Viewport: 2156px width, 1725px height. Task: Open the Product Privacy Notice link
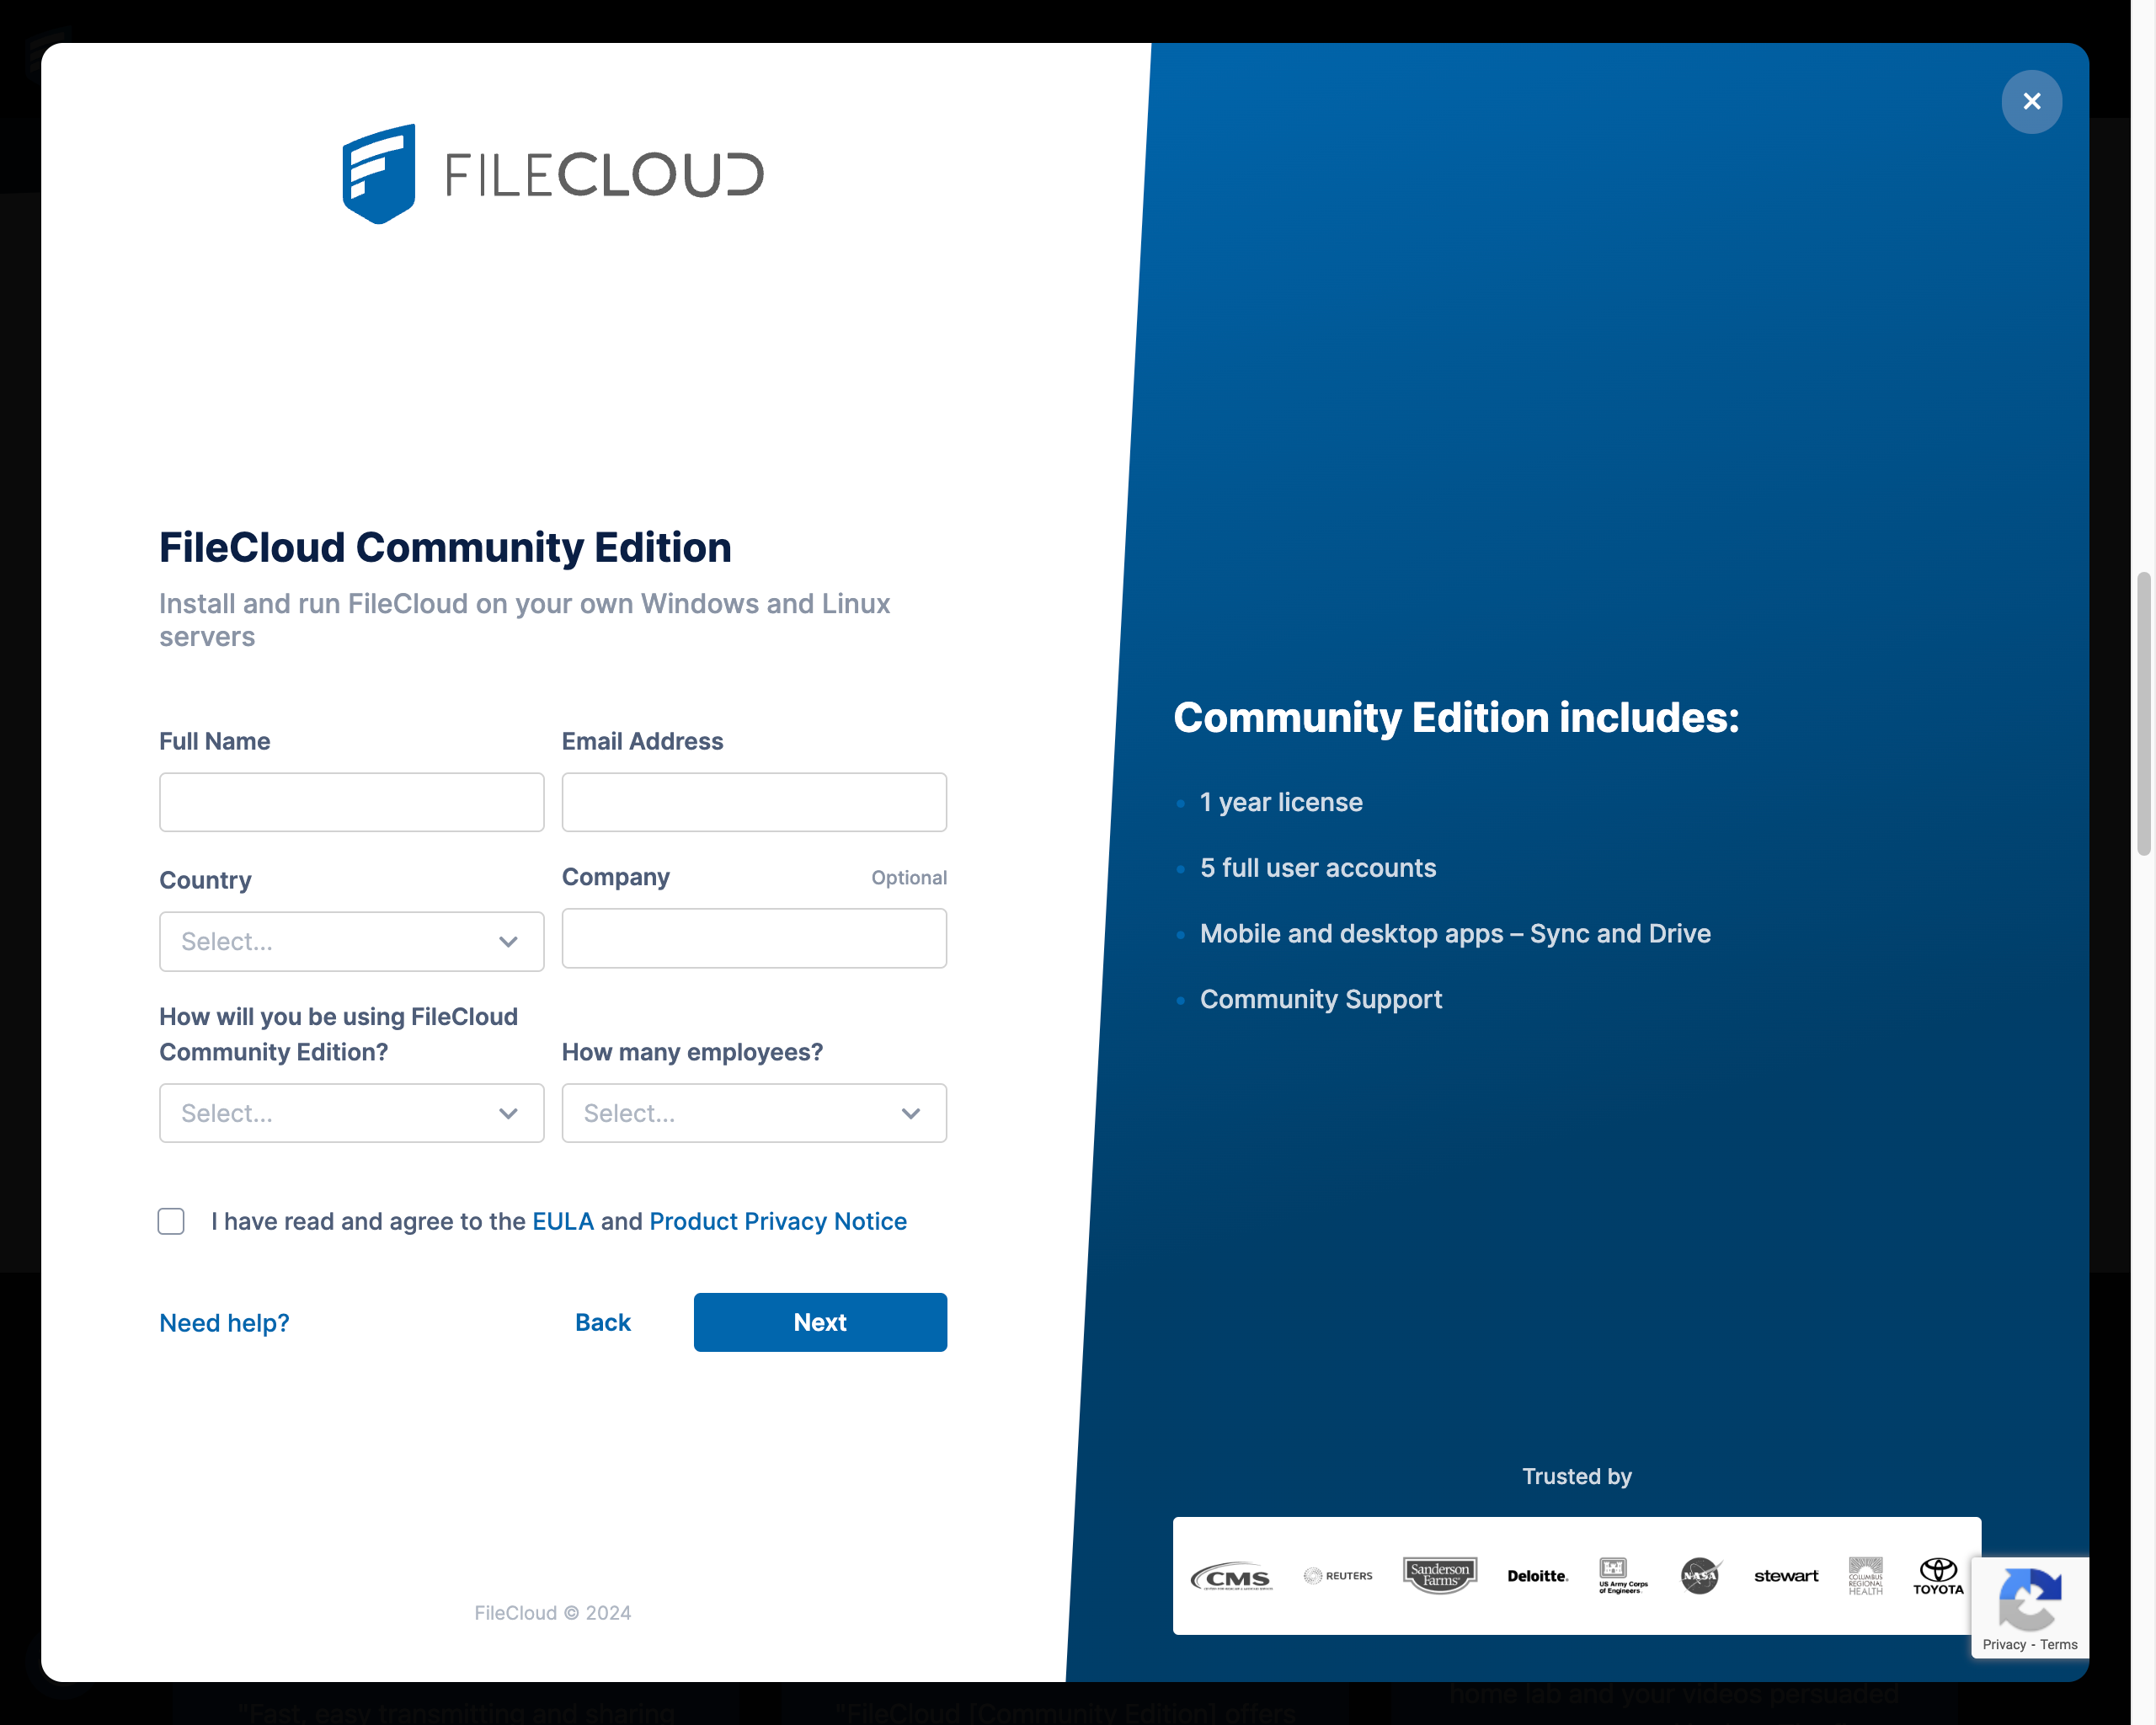pyautogui.click(x=777, y=1221)
